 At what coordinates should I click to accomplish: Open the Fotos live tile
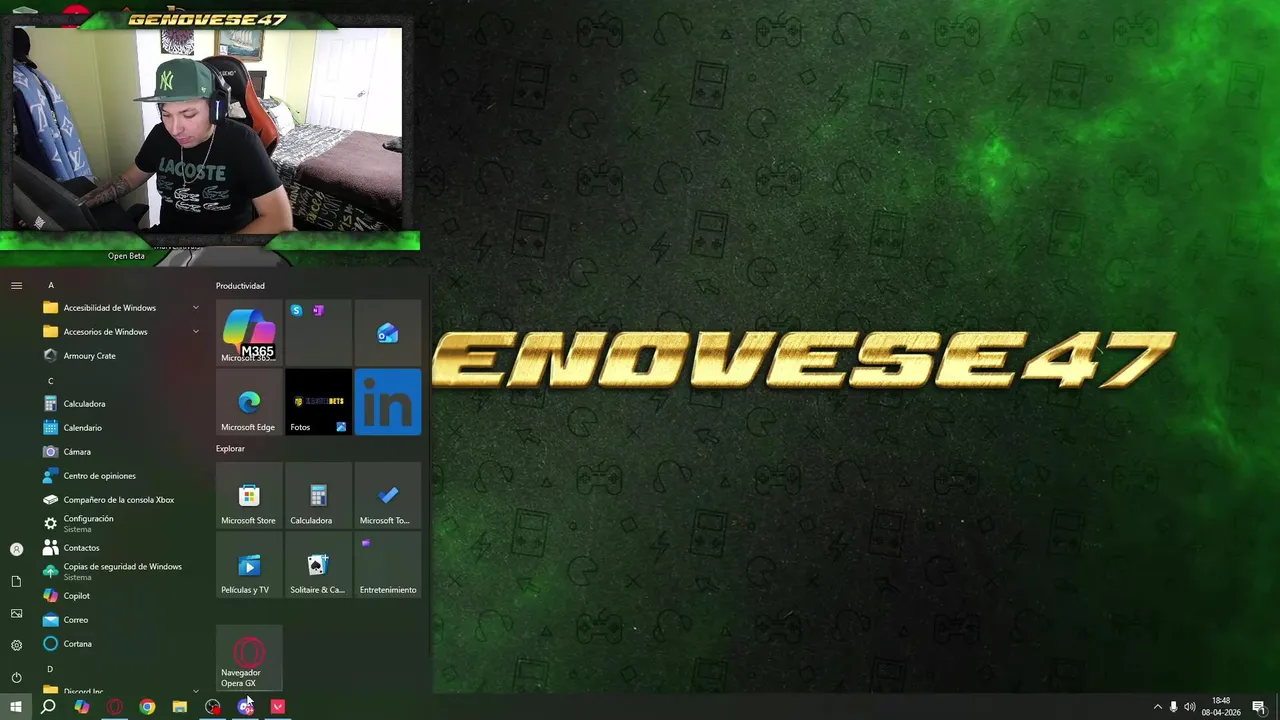tap(318, 402)
